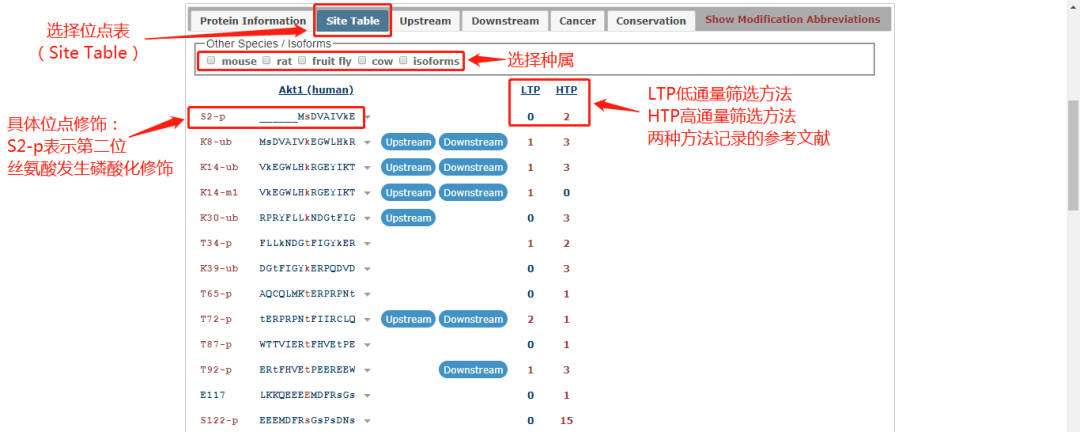Expand dropdown arrow for E117 row

click(x=367, y=395)
